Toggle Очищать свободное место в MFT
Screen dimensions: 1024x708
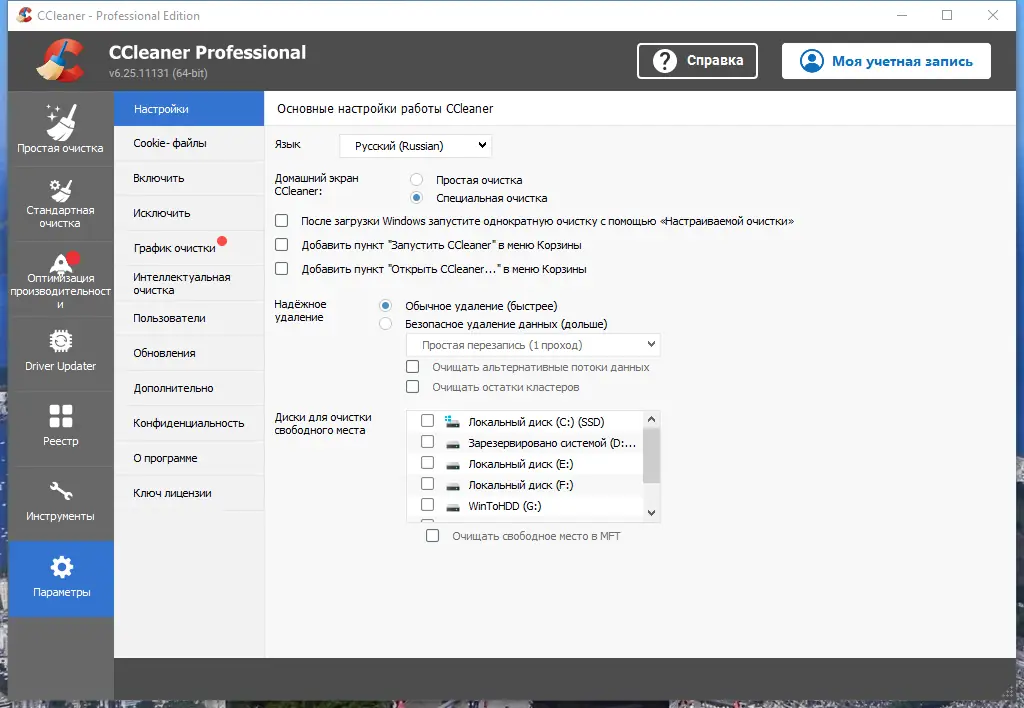pyautogui.click(x=432, y=536)
